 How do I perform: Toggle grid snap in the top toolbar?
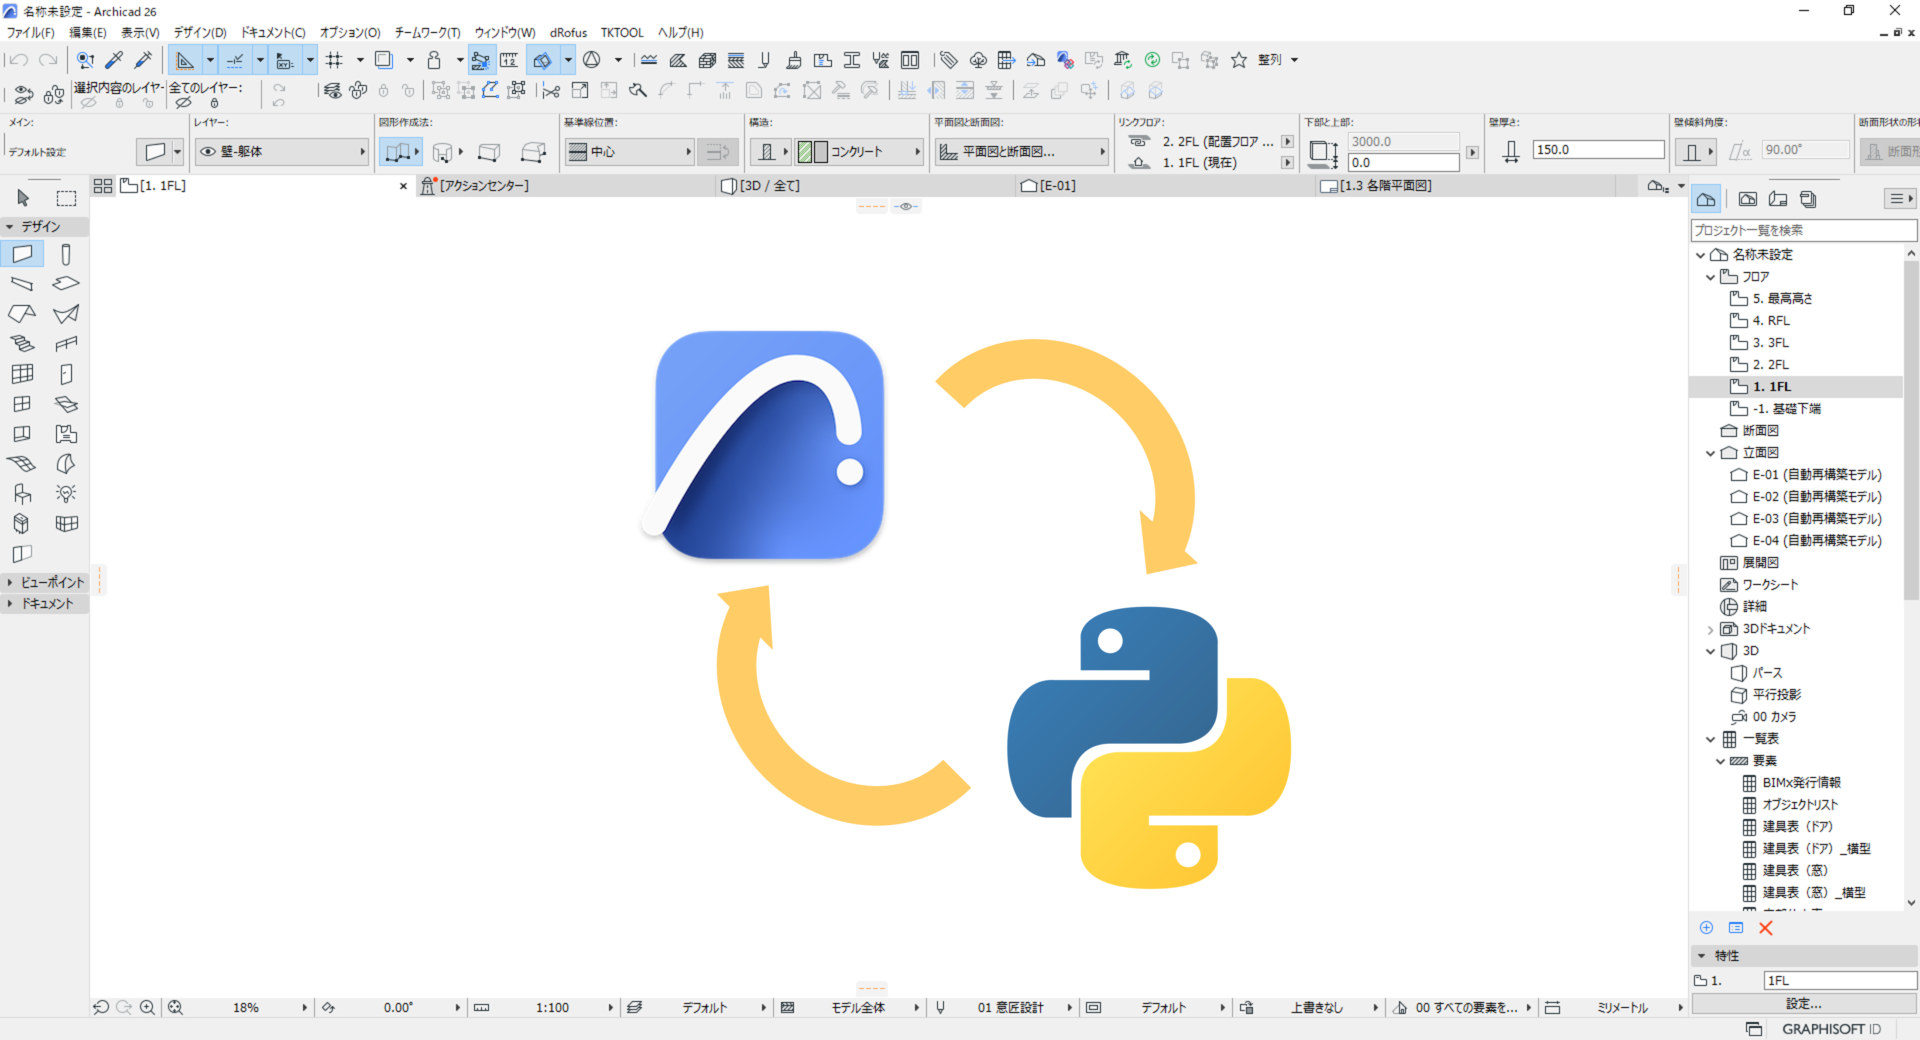click(335, 59)
